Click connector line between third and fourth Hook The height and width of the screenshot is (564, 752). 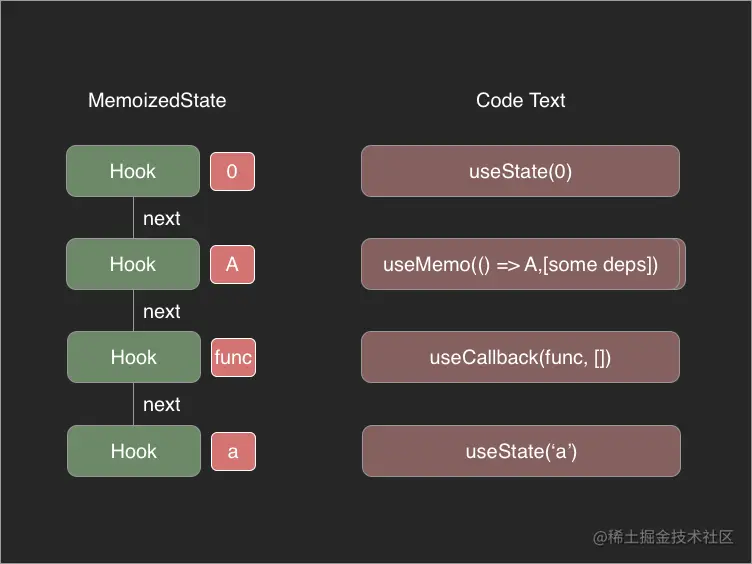click(133, 403)
